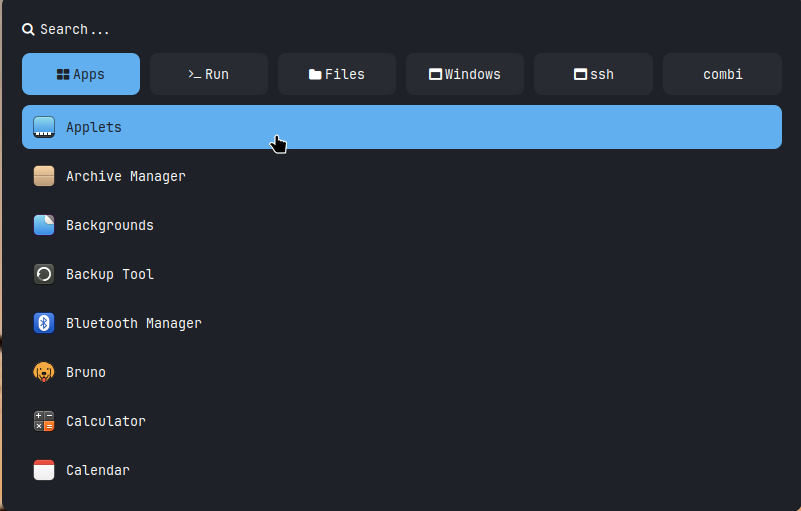801x511 pixels.
Task: Select the ssh mode tab
Action: pos(593,74)
